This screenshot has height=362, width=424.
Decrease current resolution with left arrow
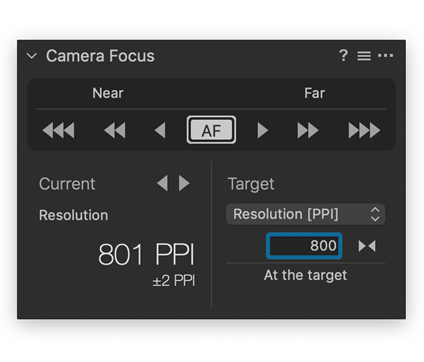coord(162,183)
